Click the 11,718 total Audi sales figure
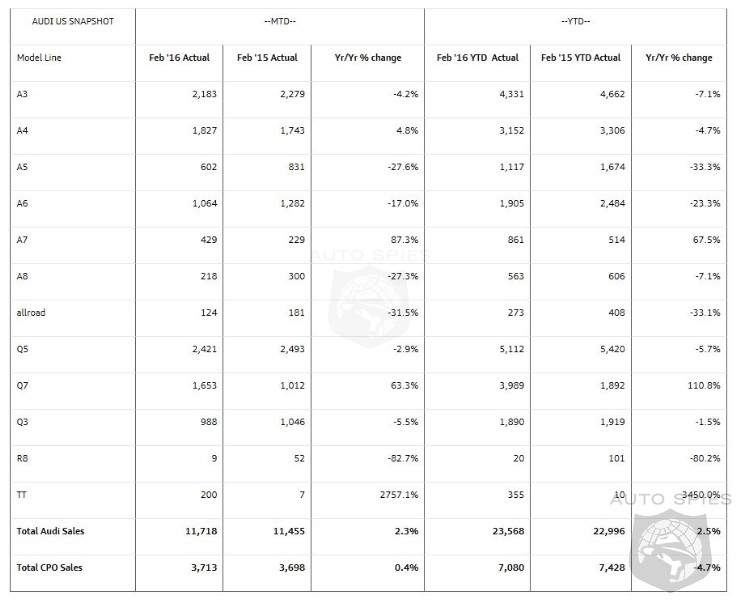The image size is (737, 600). pyautogui.click(x=195, y=531)
